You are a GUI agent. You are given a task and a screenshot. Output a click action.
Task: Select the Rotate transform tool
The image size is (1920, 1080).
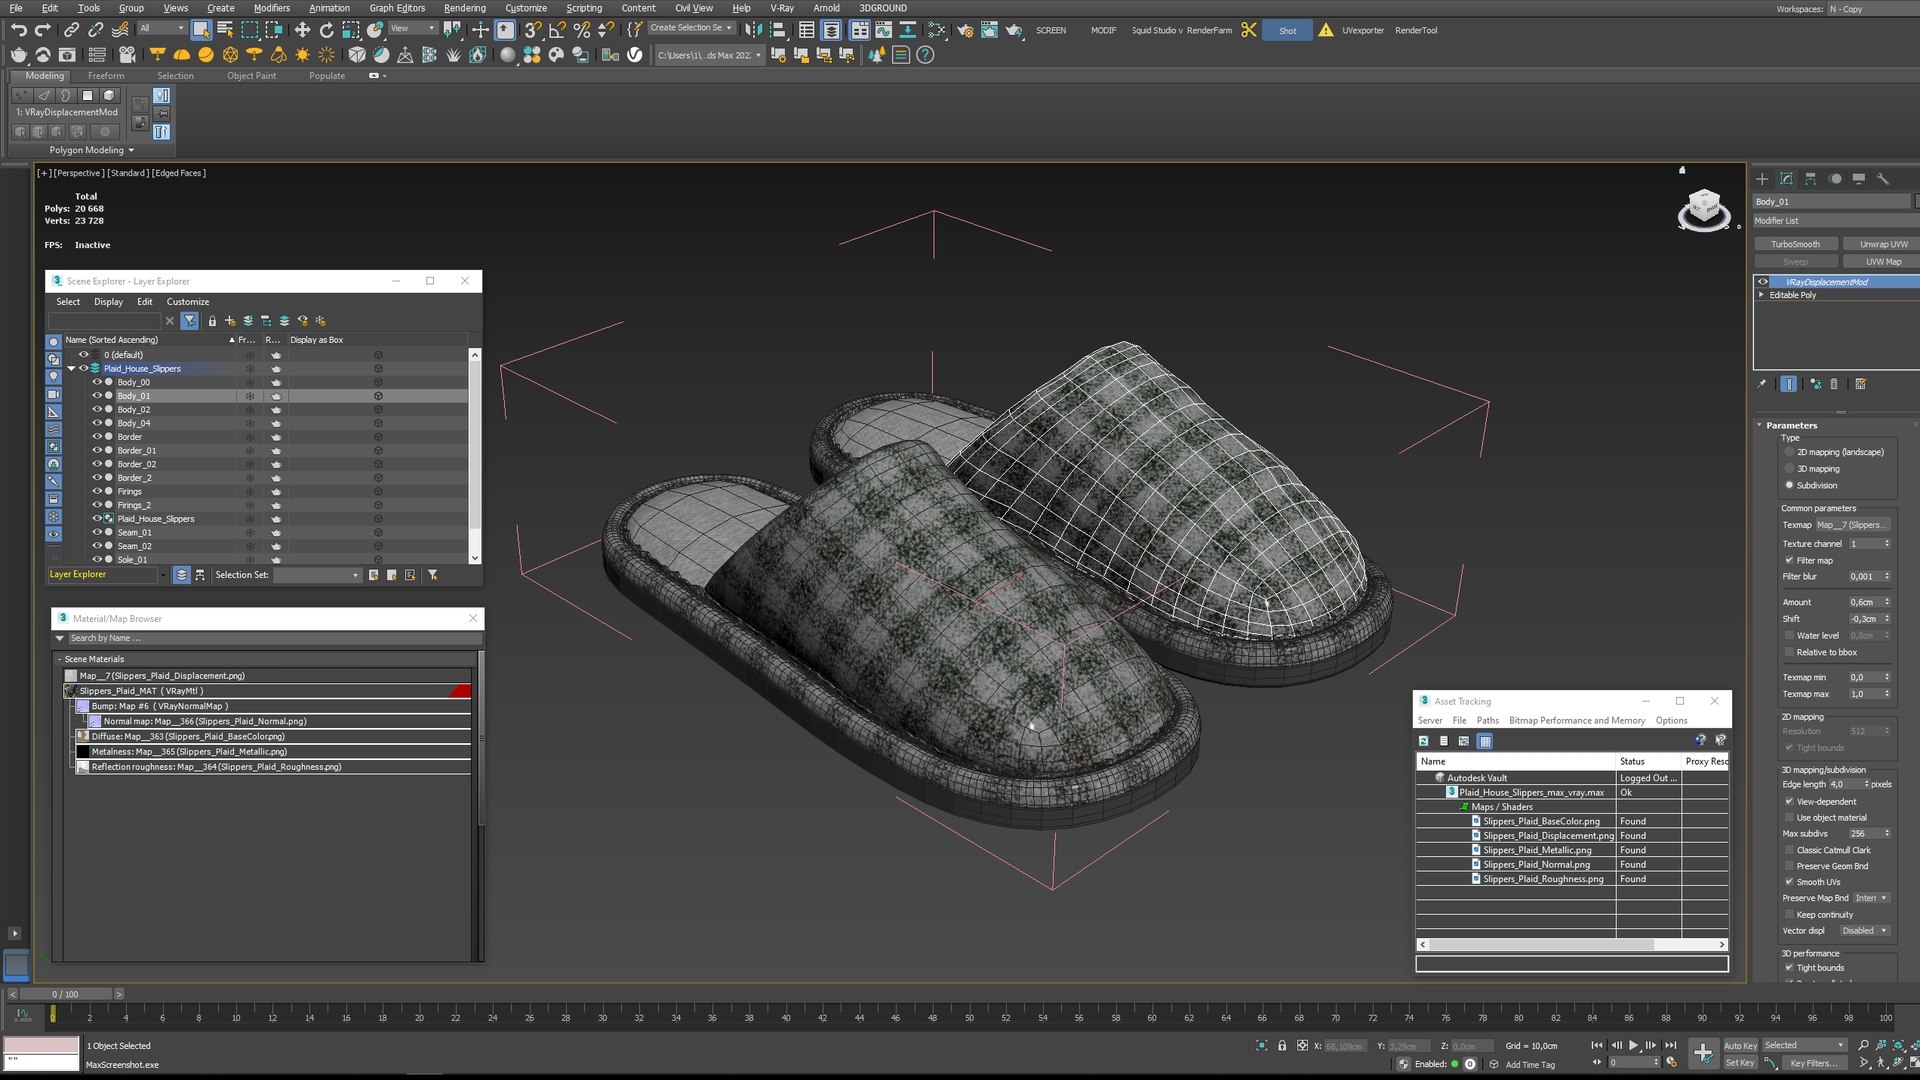(326, 30)
